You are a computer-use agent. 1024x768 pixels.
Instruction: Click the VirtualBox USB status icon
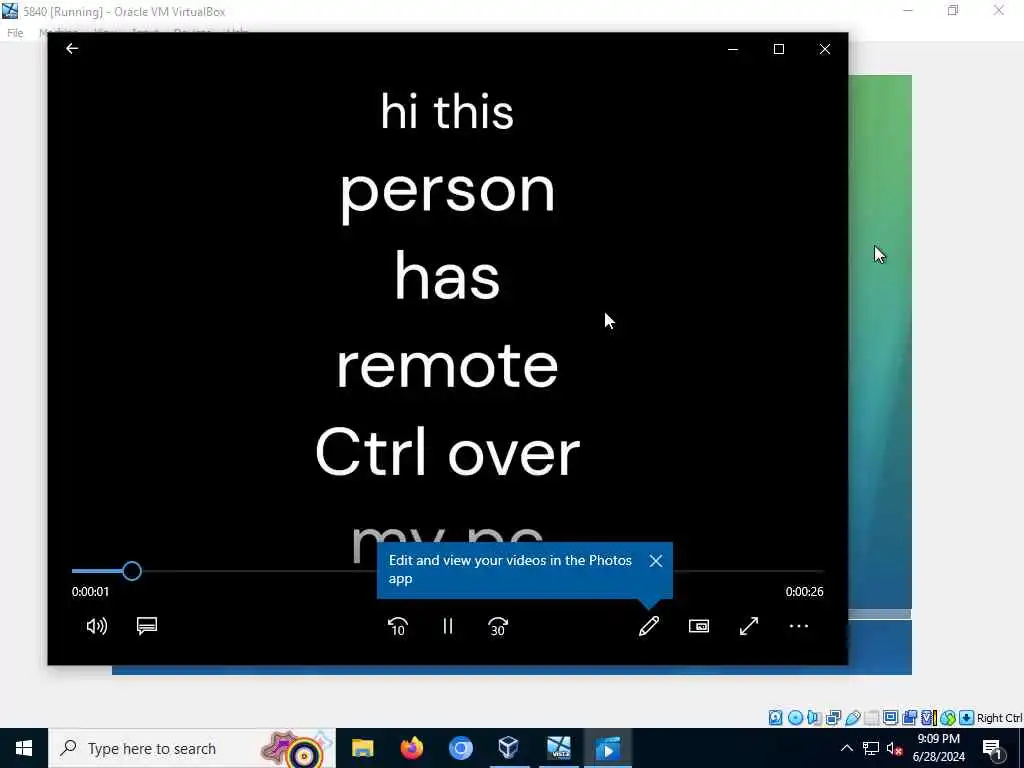pyautogui.click(x=852, y=718)
